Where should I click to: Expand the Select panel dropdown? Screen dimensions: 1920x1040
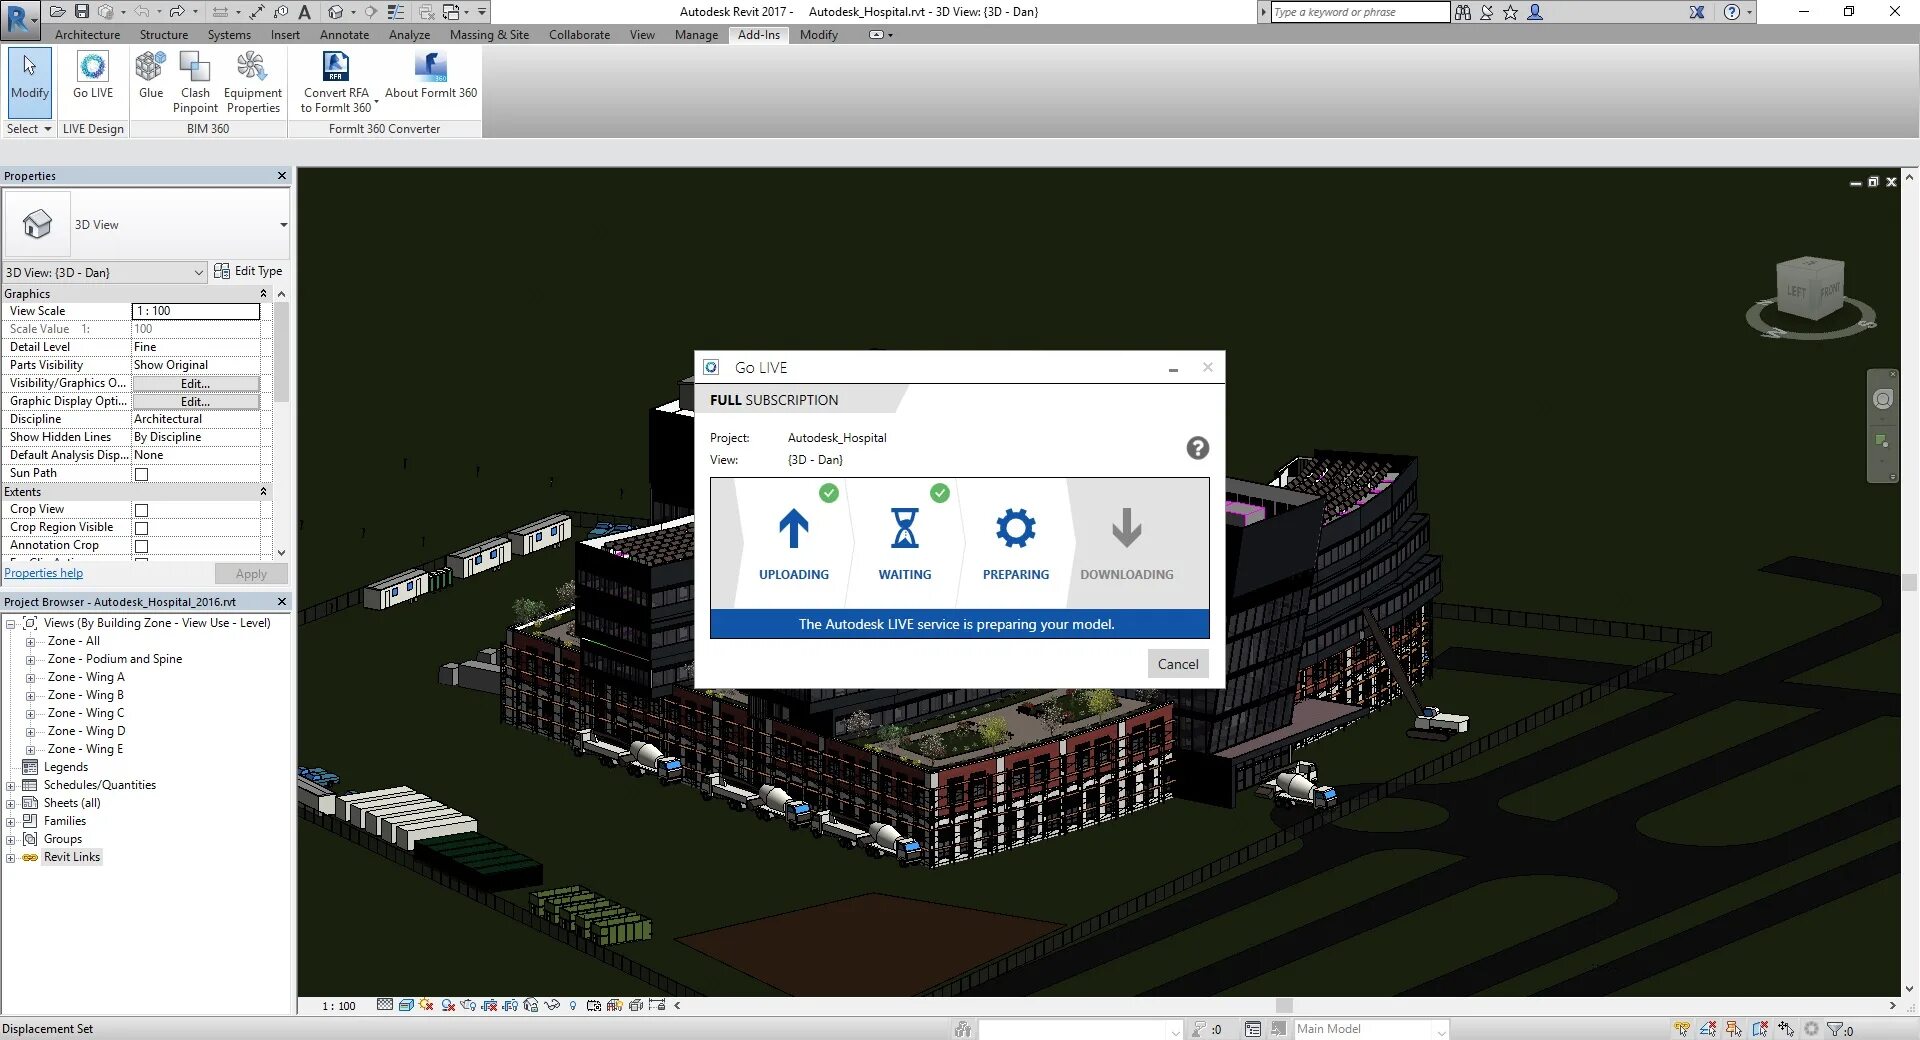pos(28,129)
